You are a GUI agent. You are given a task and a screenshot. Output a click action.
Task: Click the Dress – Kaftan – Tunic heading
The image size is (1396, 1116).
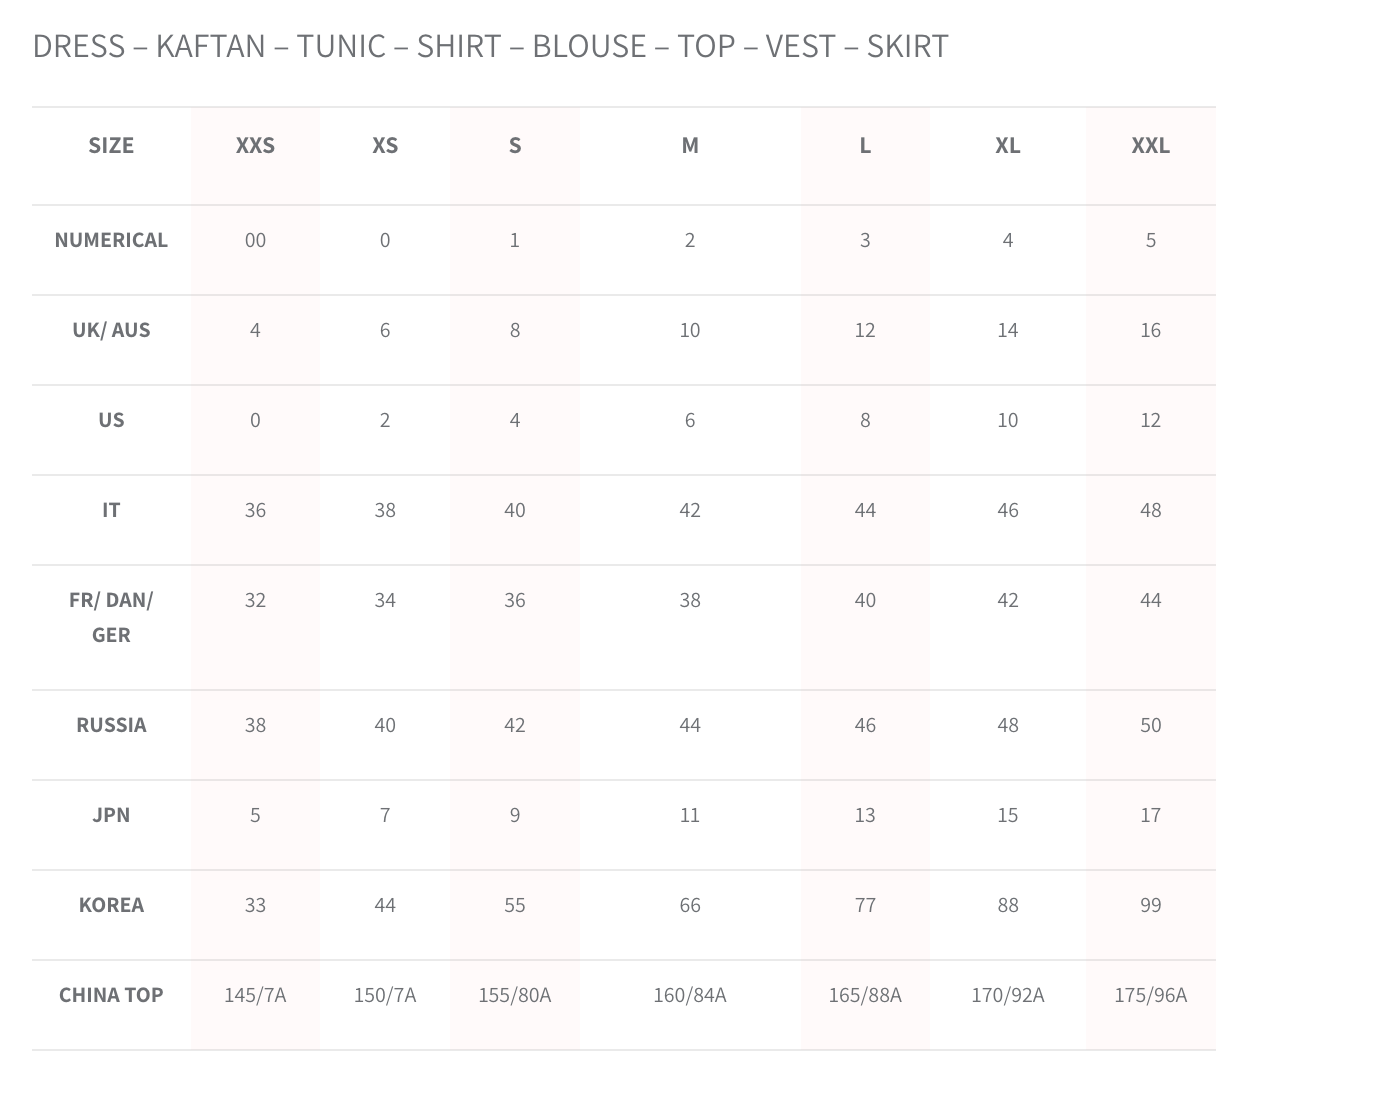[x=490, y=46]
